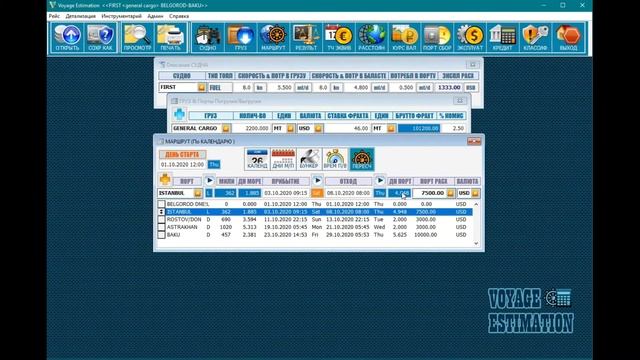This screenshot has height=360, width=640.
Task: Click БУНКЕР bunker icon in route window
Action: click(x=309, y=159)
